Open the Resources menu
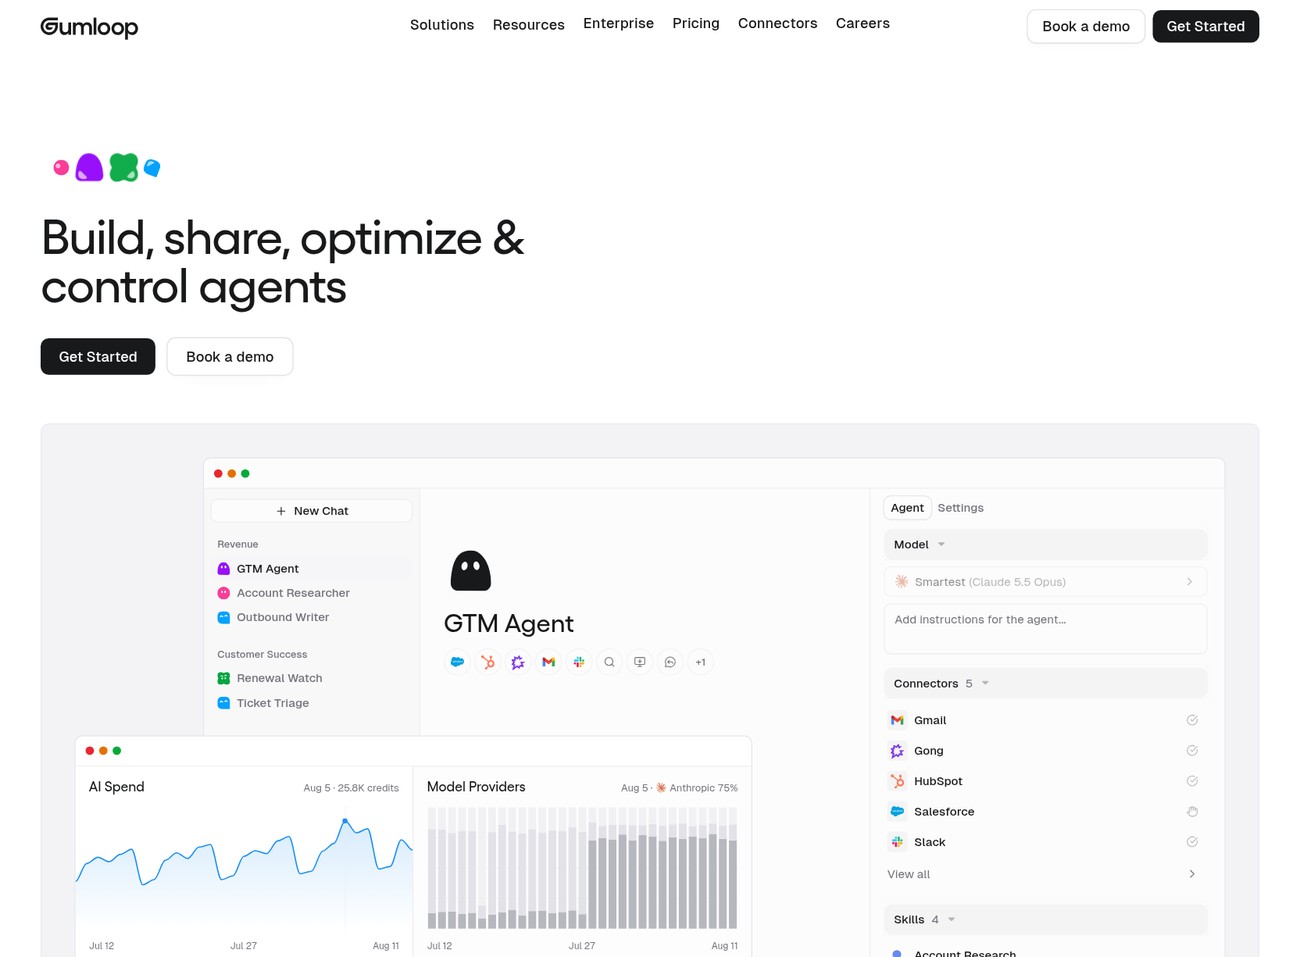The width and height of the screenshot is (1300, 957). click(529, 25)
